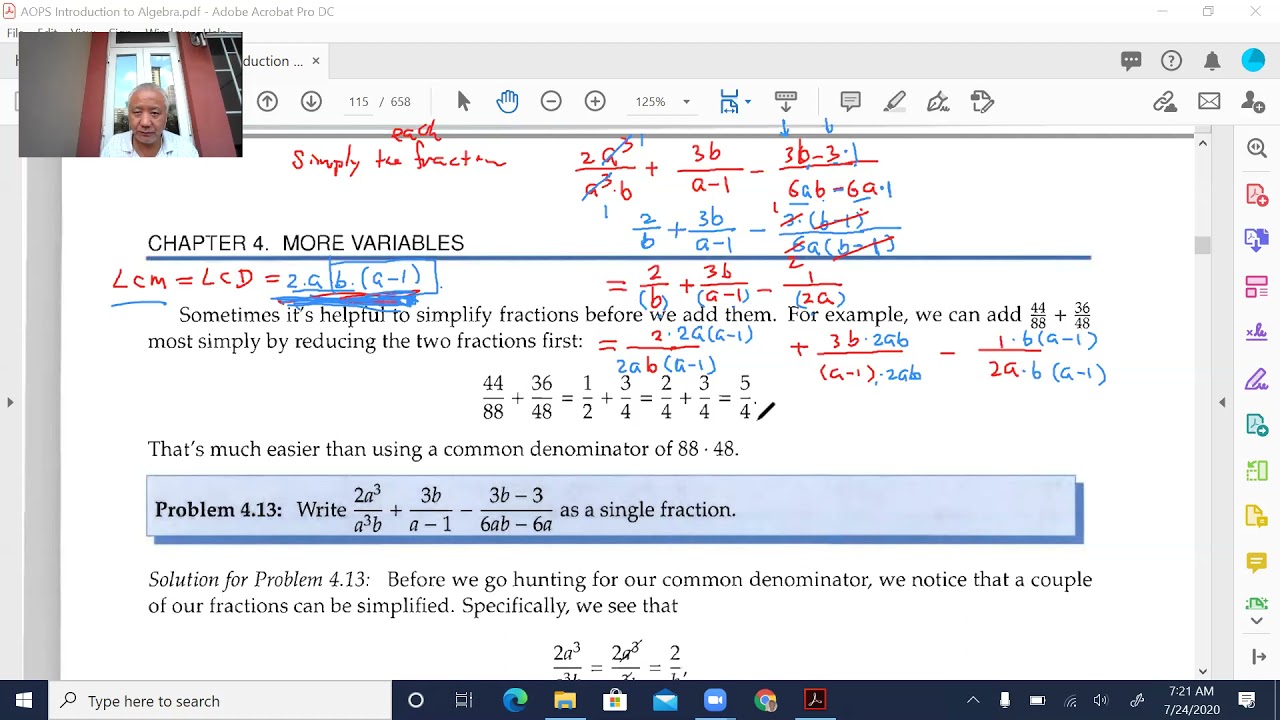Switch to the Introduction document tab

(273, 61)
